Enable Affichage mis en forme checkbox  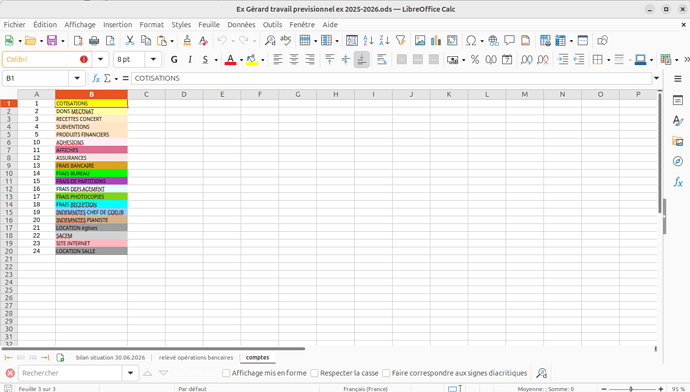point(226,373)
